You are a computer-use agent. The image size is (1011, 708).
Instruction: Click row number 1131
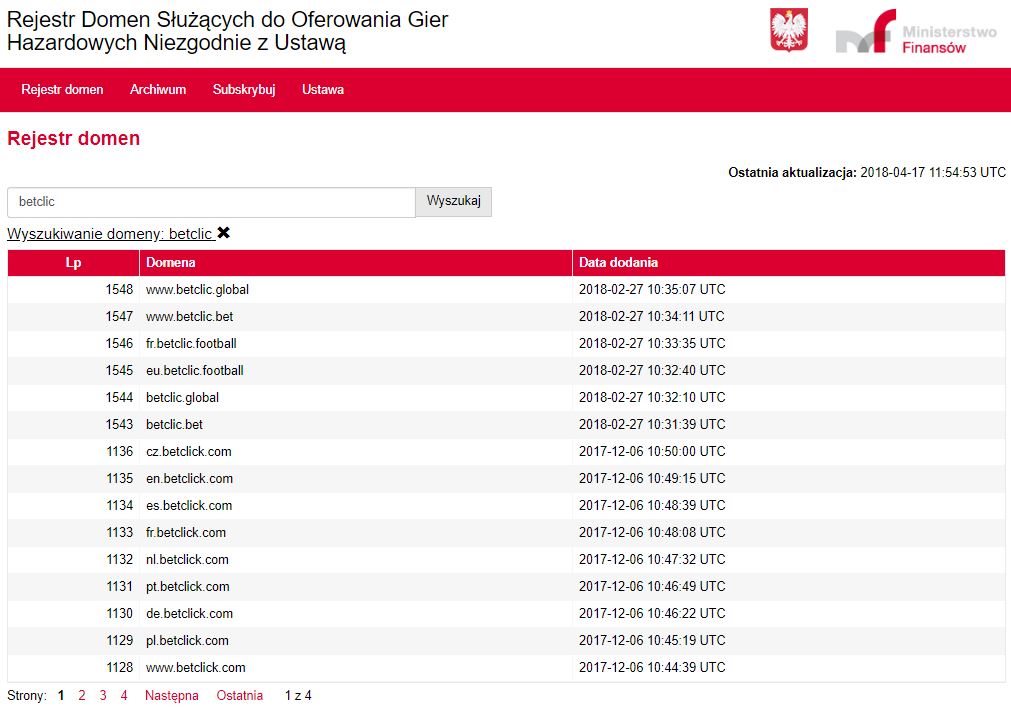click(120, 587)
